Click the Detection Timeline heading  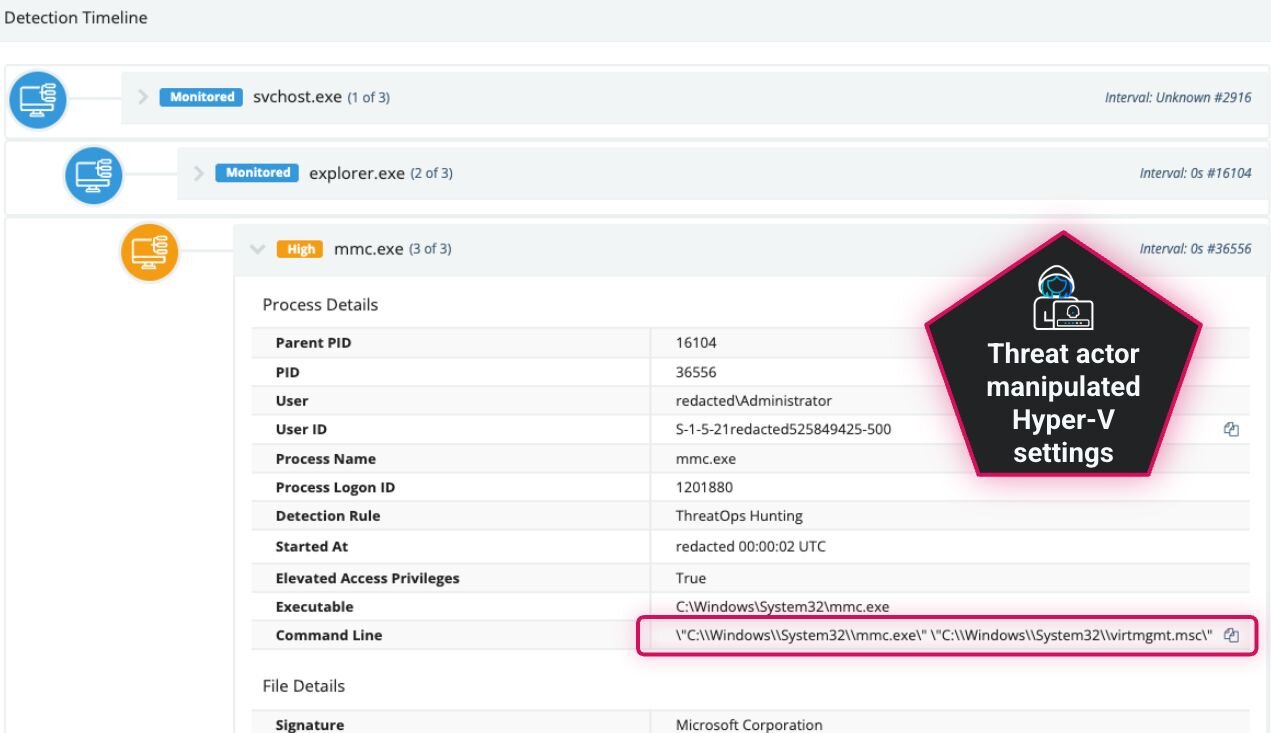(x=77, y=17)
